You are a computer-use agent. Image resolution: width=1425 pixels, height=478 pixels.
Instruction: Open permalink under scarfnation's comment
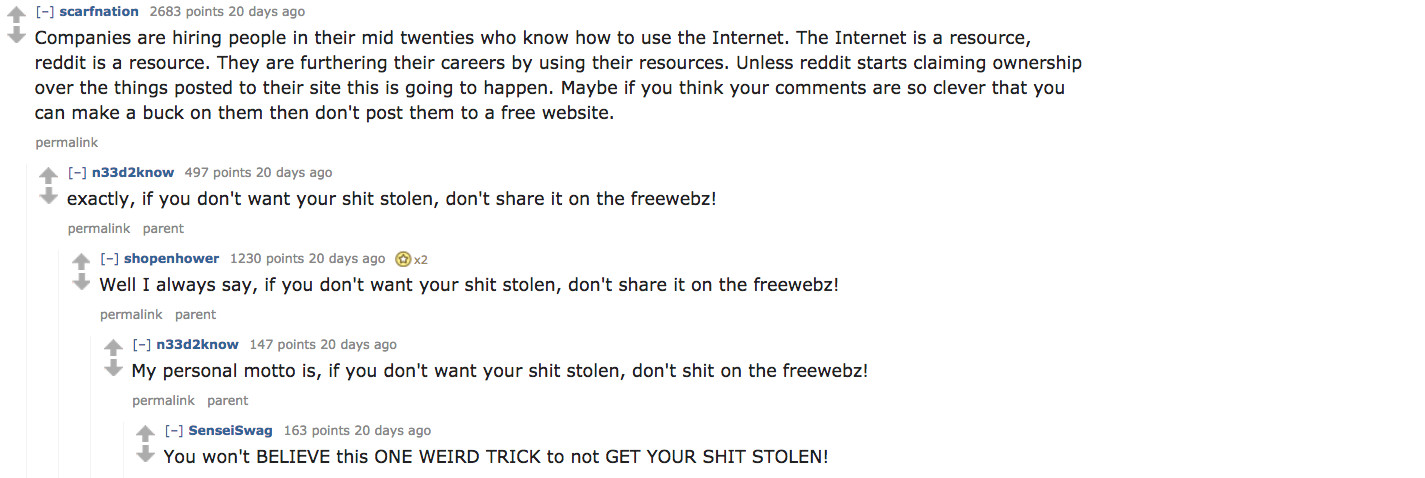(66, 143)
